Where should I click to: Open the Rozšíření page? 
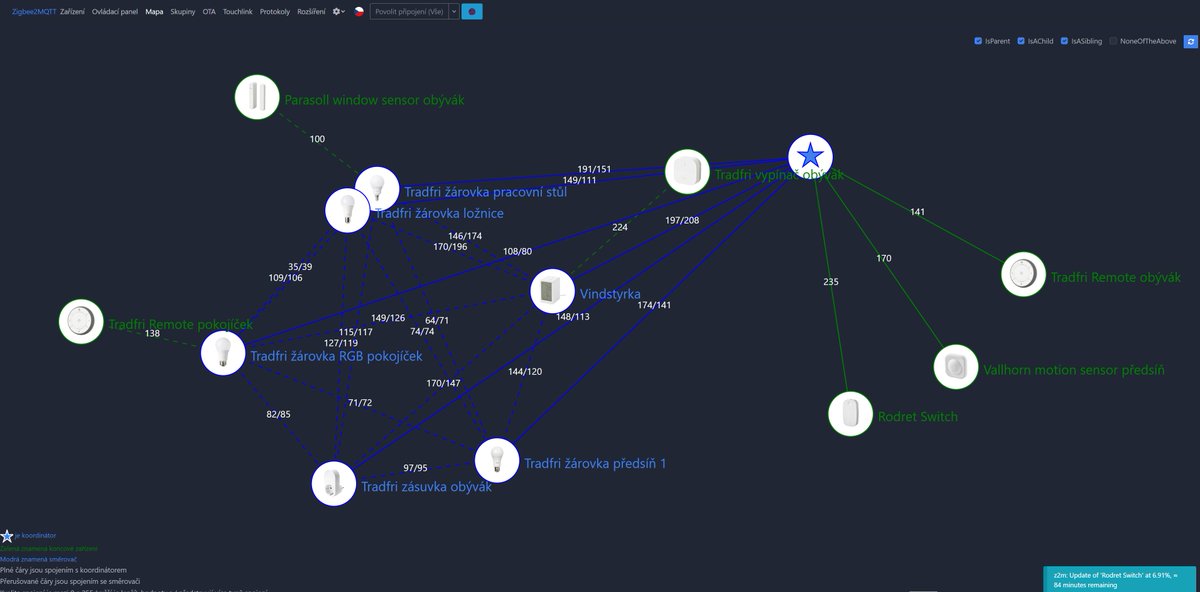click(311, 11)
